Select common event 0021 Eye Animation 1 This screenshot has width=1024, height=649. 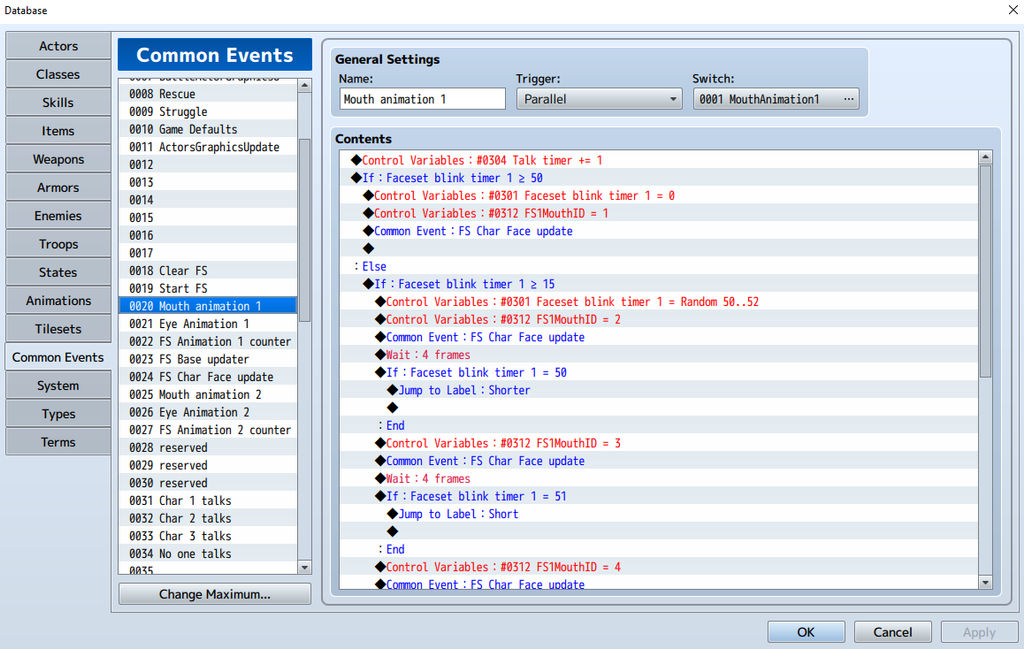point(204,324)
